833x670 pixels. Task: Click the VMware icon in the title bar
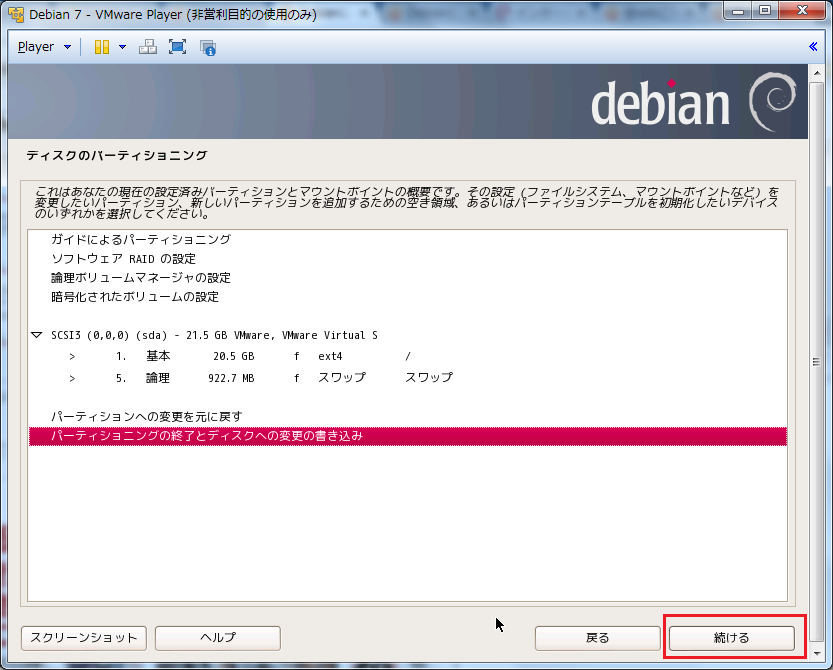coord(15,13)
